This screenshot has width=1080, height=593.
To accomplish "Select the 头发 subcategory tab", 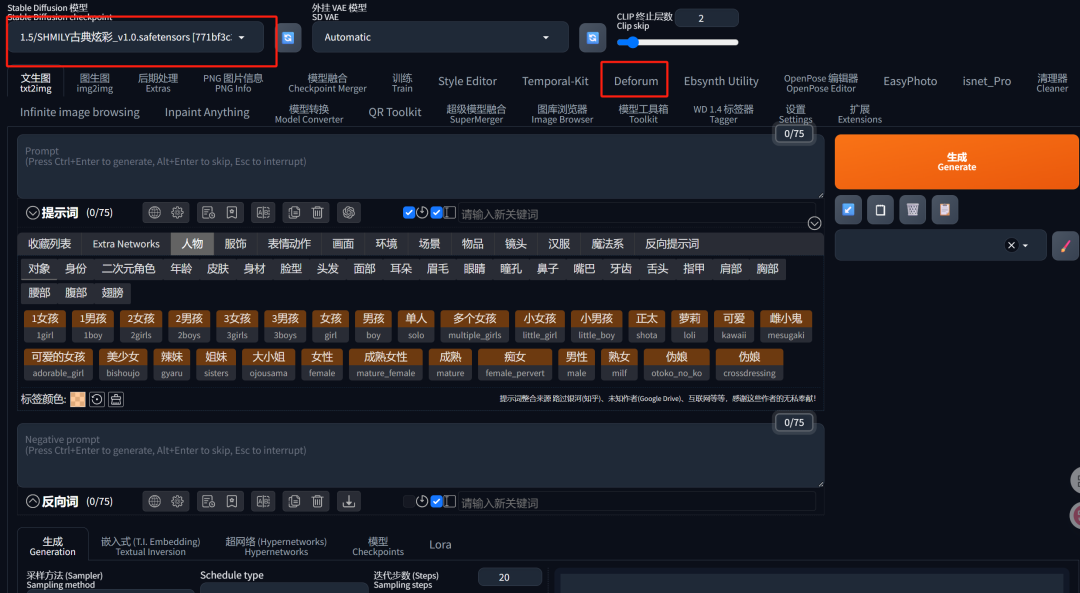I will pos(327,269).
